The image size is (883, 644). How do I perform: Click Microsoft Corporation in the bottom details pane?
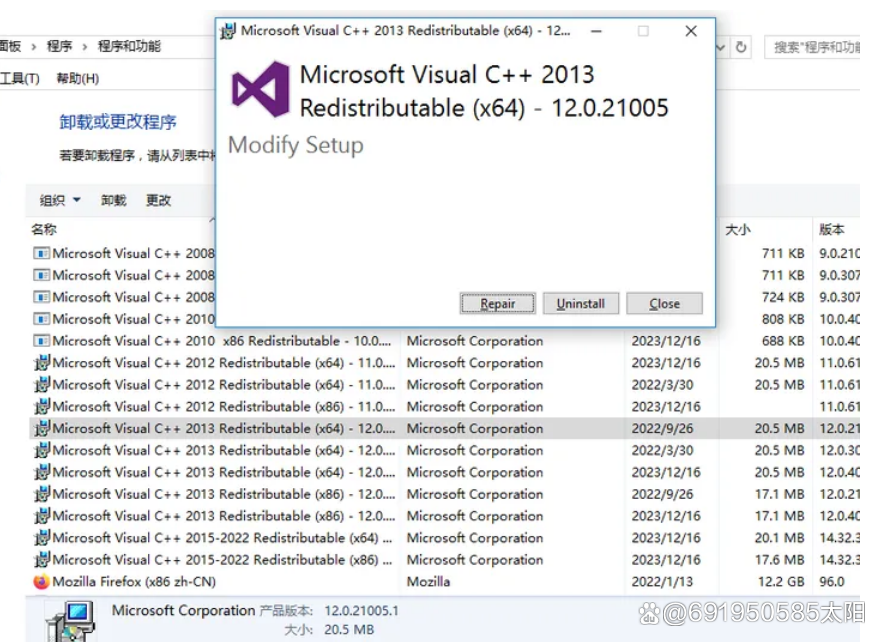[184, 610]
